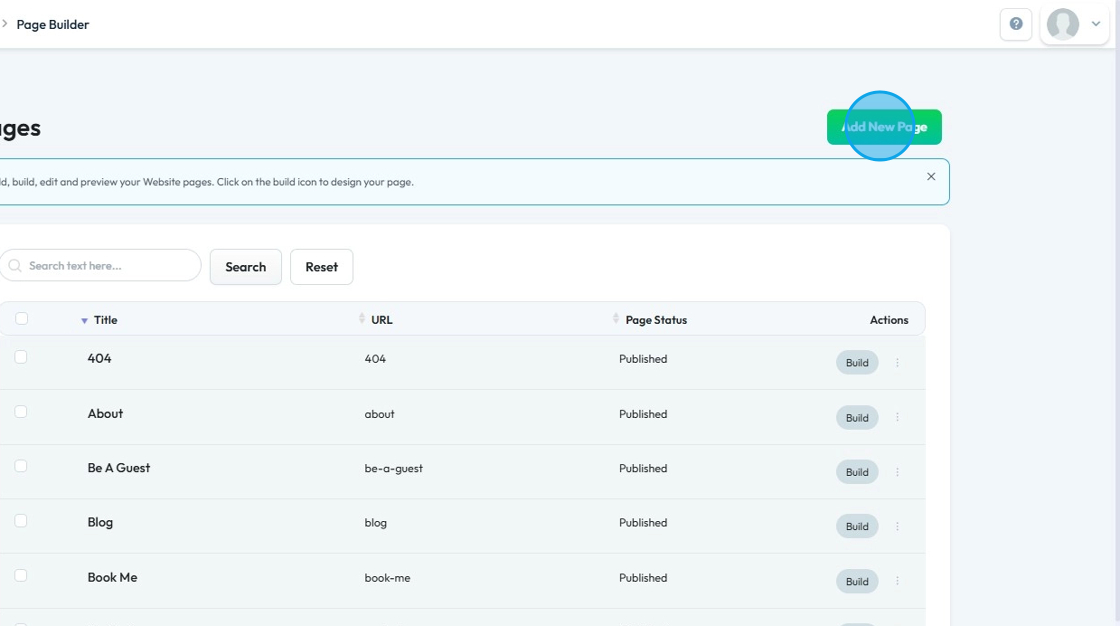The height and width of the screenshot is (626, 1120).
Task: Click the 'about' URL cell
Action: [379, 414]
